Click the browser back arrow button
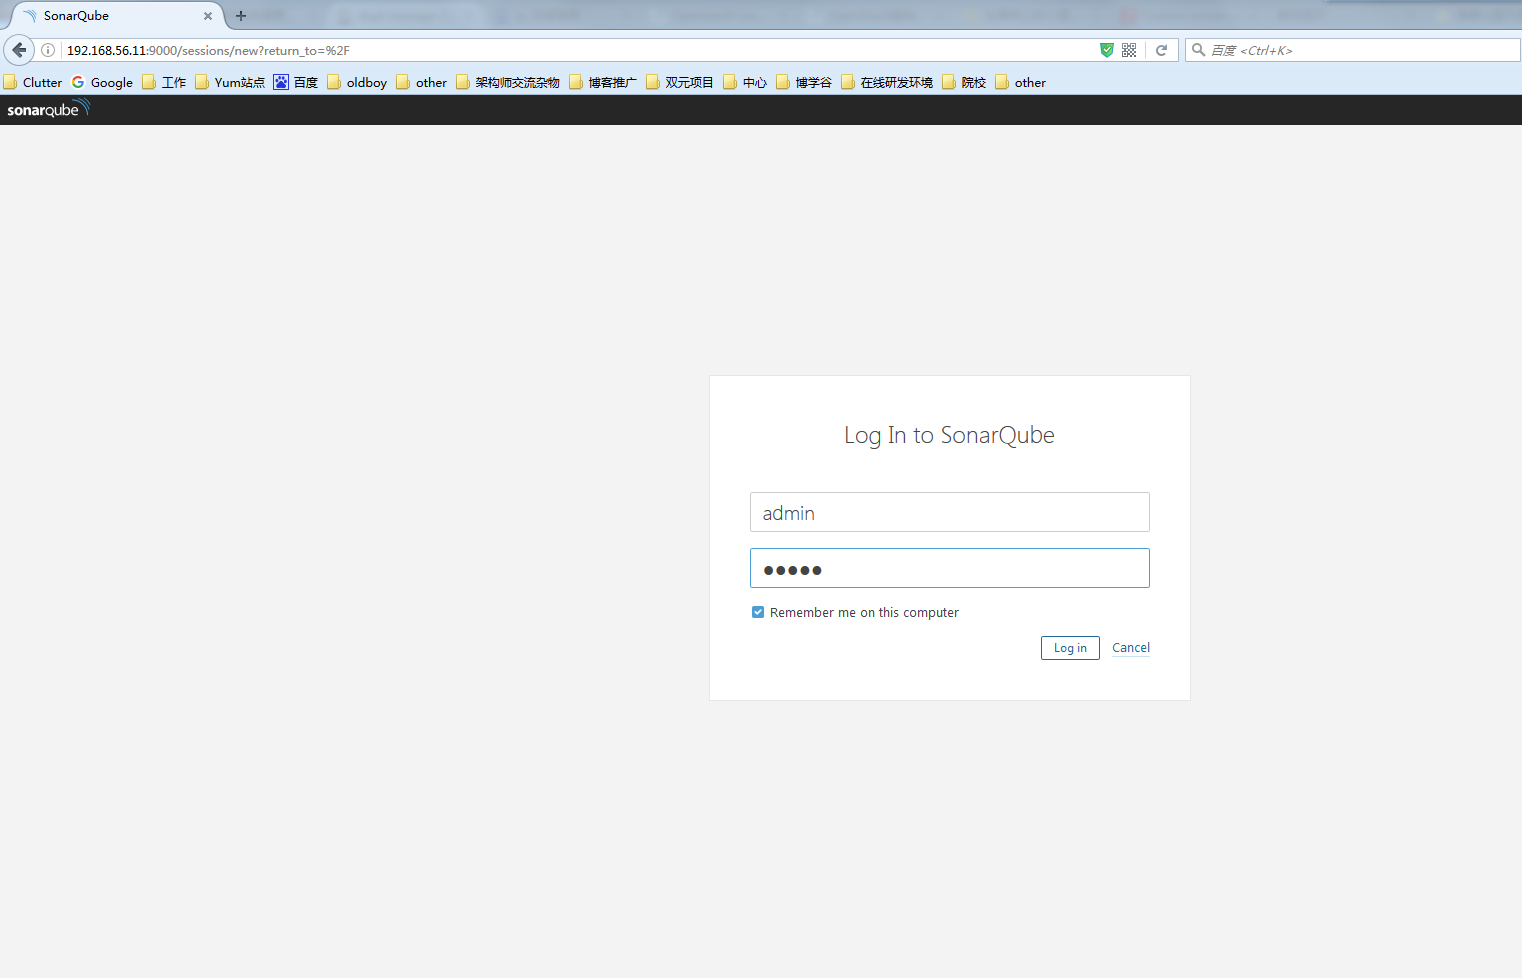1522x978 pixels. point(19,50)
